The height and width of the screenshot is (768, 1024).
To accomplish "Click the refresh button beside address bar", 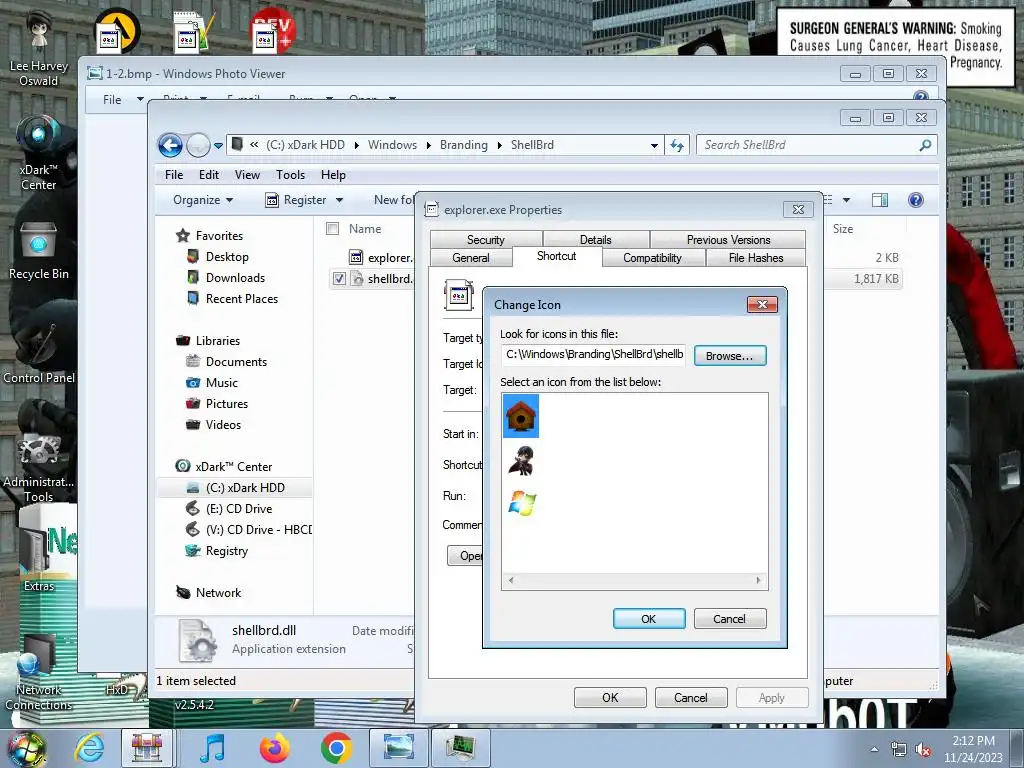I will [x=677, y=146].
